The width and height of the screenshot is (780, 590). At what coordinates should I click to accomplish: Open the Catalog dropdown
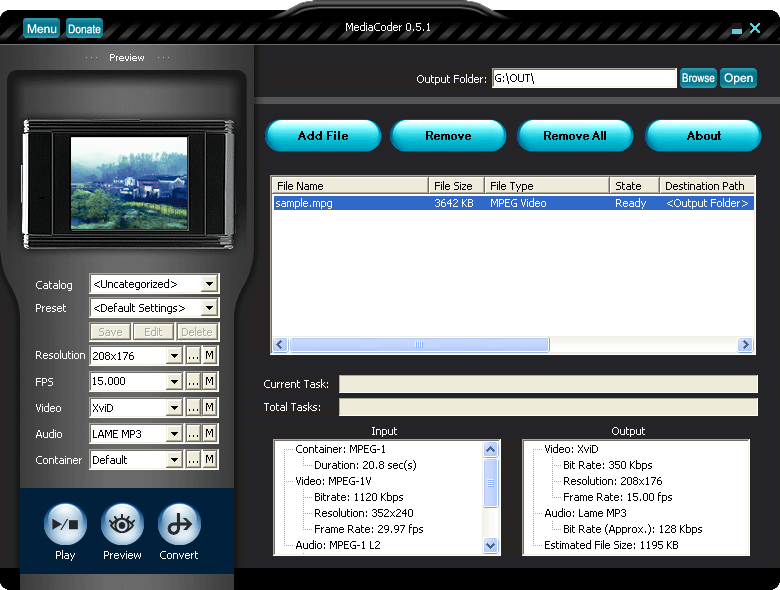click(x=208, y=285)
